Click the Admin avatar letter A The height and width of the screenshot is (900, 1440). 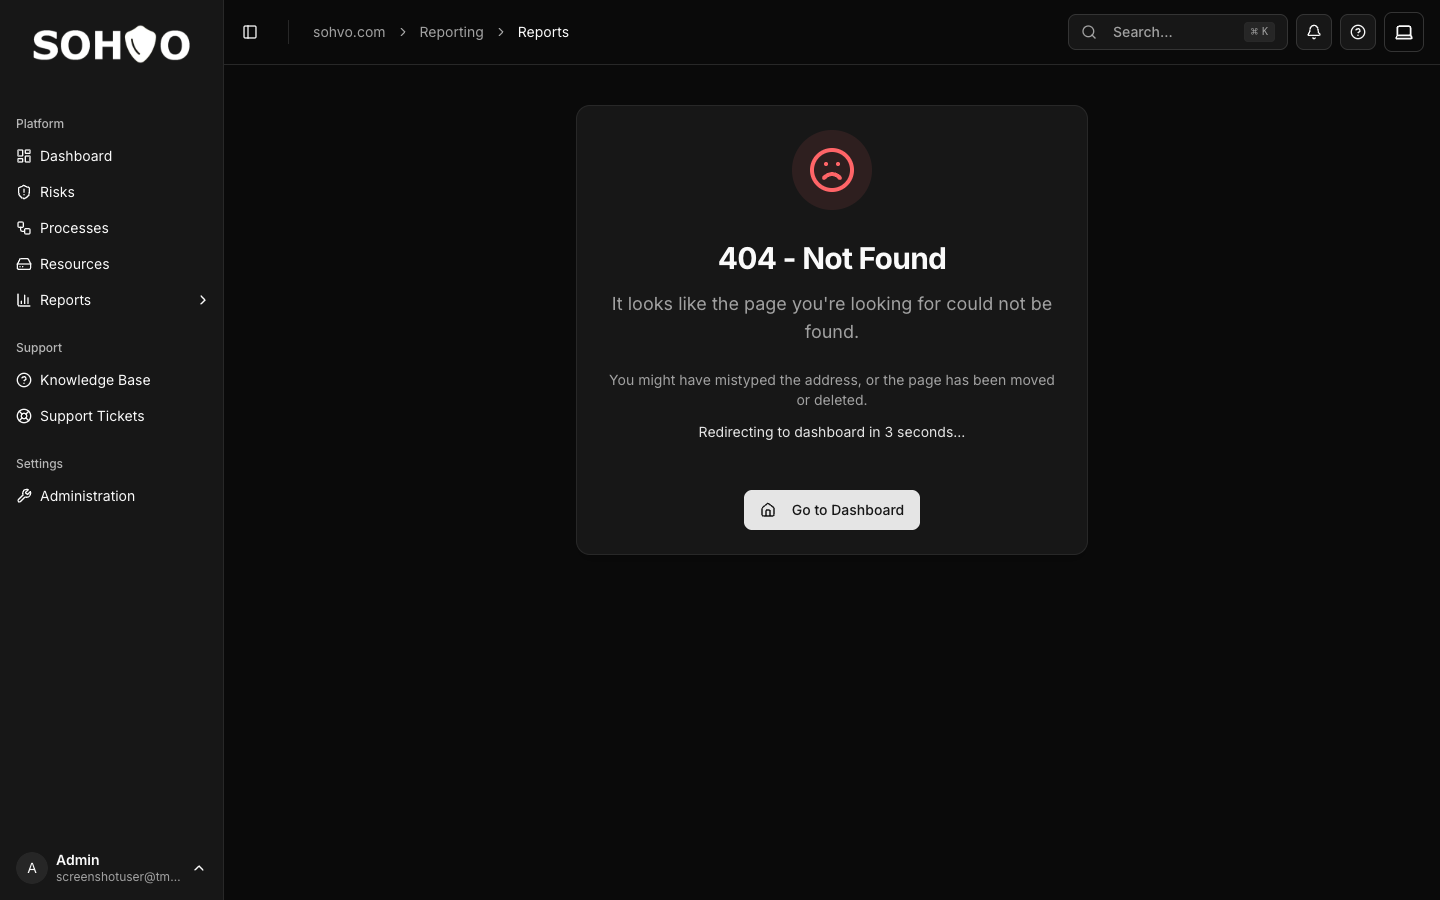(x=32, y=868)
